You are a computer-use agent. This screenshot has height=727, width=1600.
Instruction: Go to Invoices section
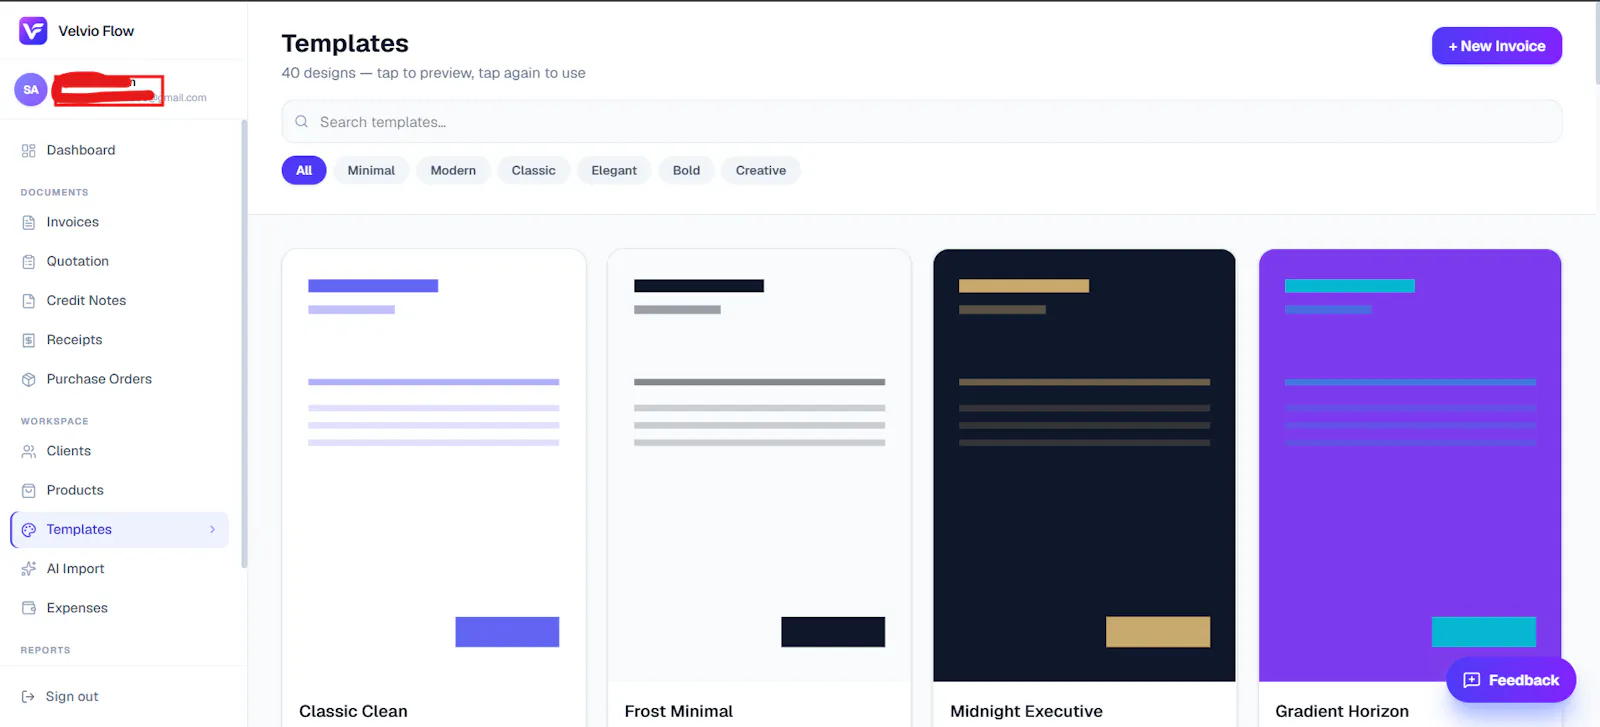[121, 222]
